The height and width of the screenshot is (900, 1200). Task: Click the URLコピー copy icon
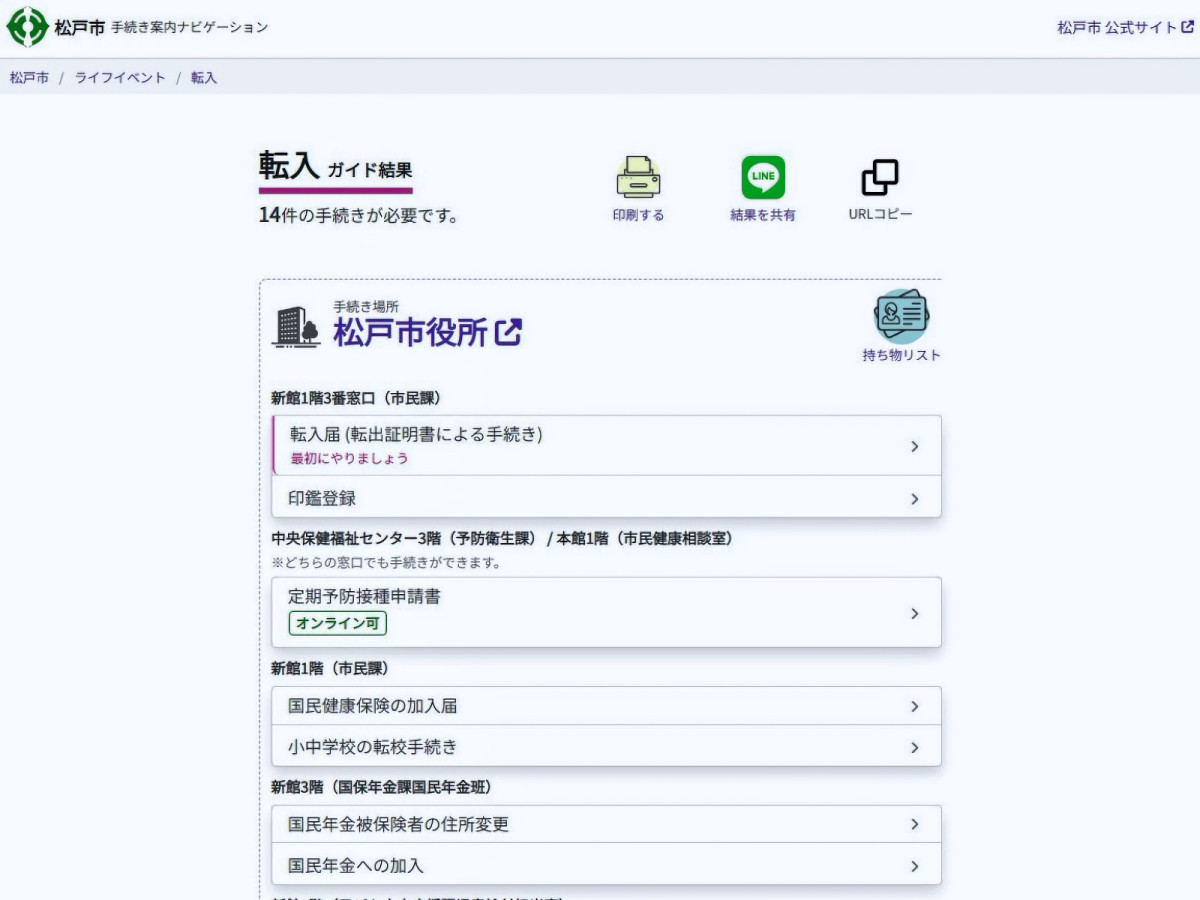click(x=880, y=178)
